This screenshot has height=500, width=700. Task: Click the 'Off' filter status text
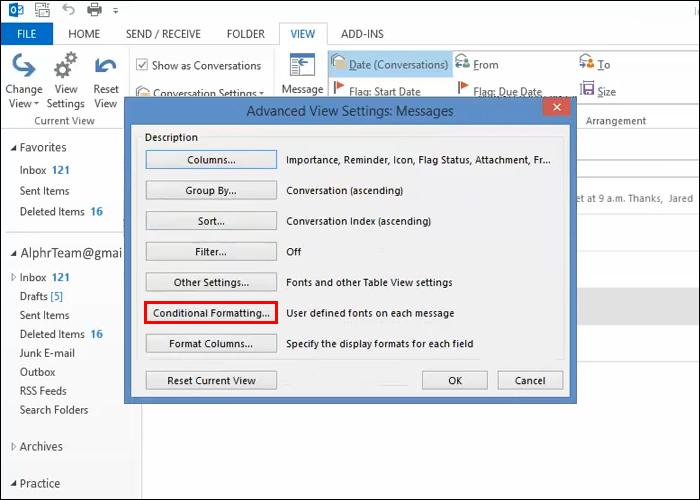point(293,252)
